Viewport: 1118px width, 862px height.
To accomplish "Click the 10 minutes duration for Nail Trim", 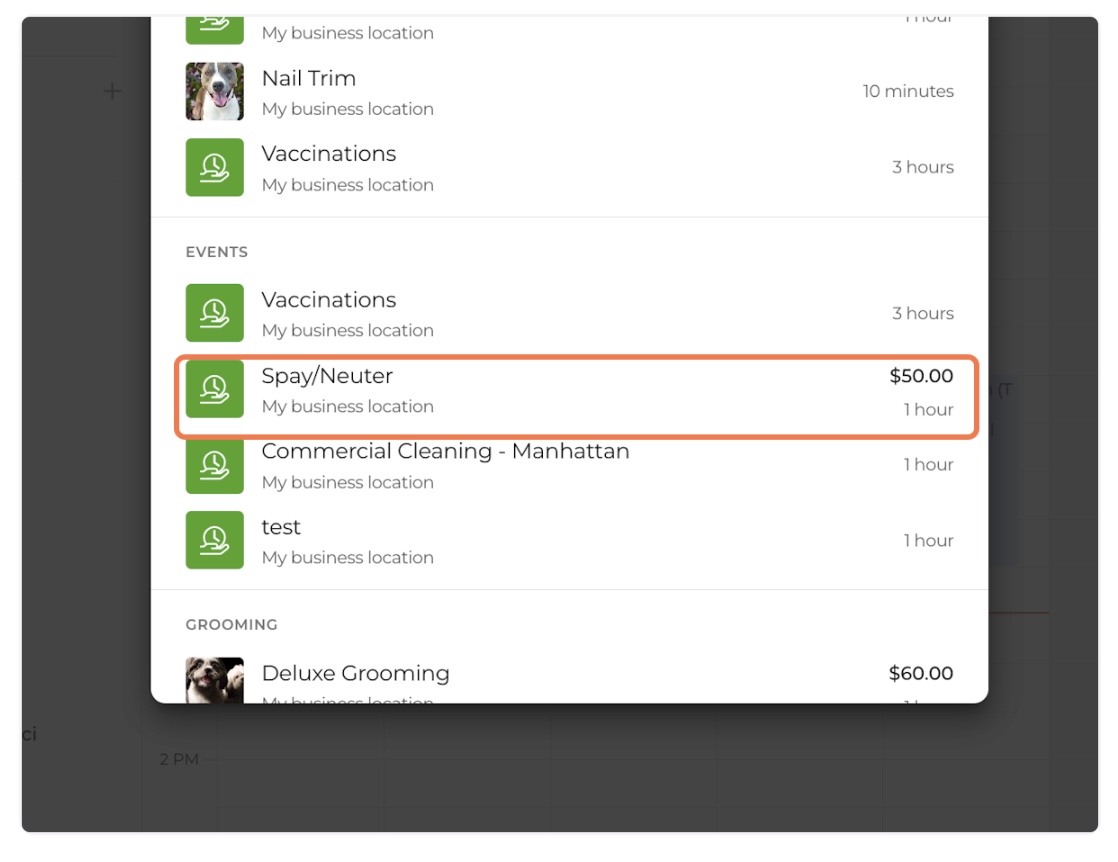I will (x=908, y=91).
